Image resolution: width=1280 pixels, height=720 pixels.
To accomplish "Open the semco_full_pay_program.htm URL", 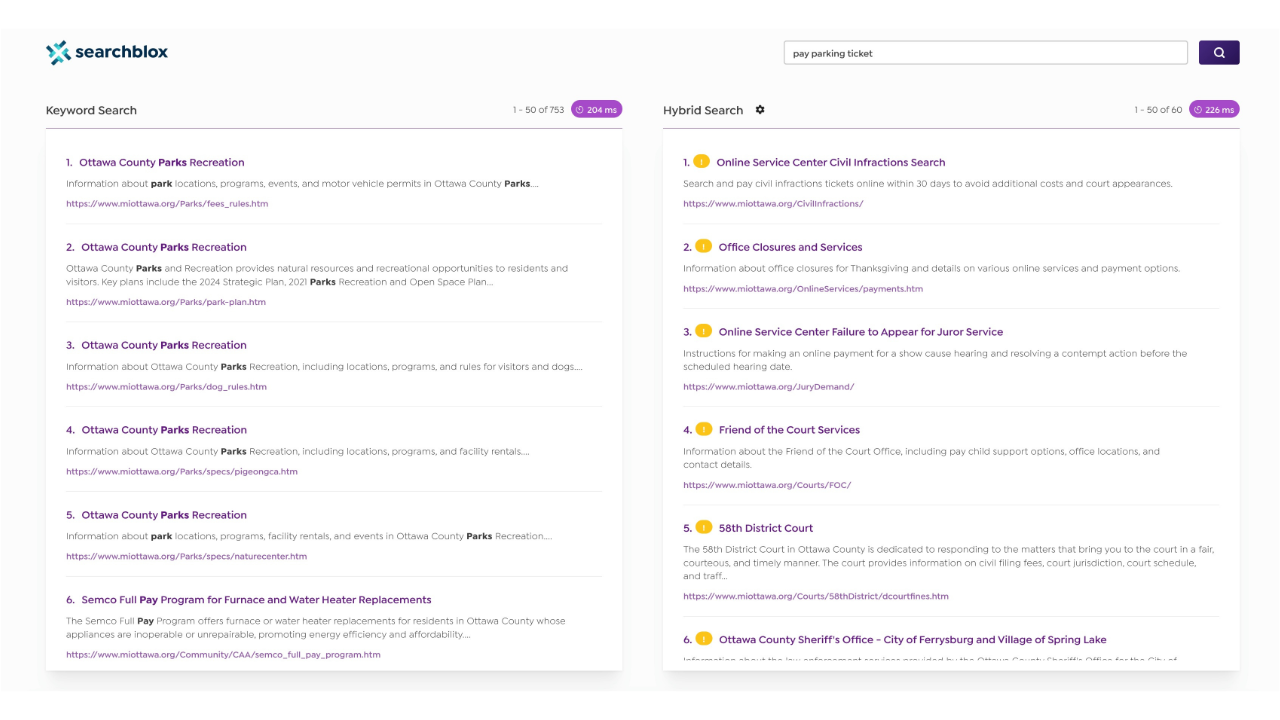I will (223, 655).
